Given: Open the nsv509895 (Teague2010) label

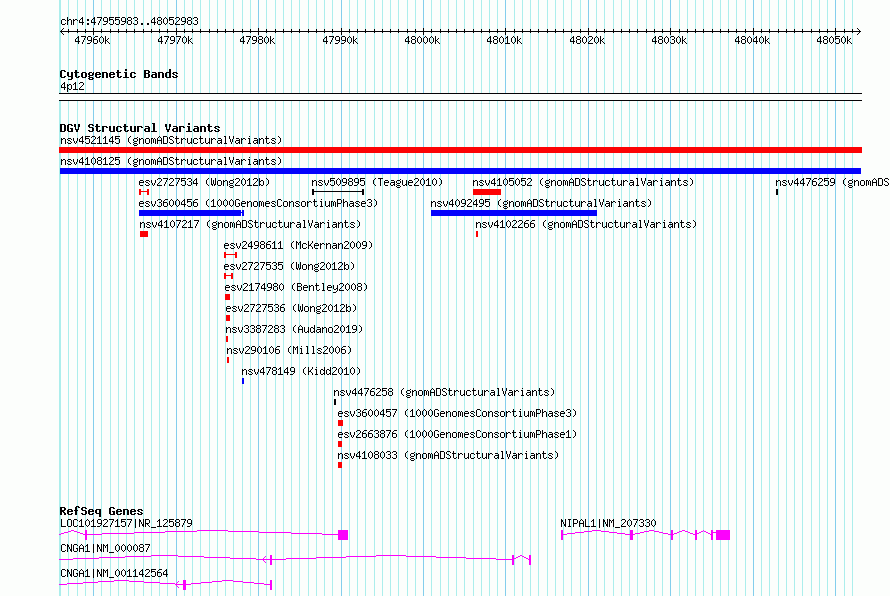Looking at the screenshot, I should [377, 182].
